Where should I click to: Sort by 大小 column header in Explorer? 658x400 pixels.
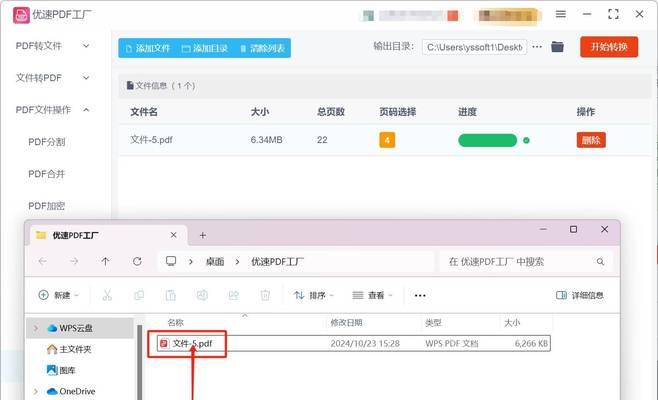[512, 323]
